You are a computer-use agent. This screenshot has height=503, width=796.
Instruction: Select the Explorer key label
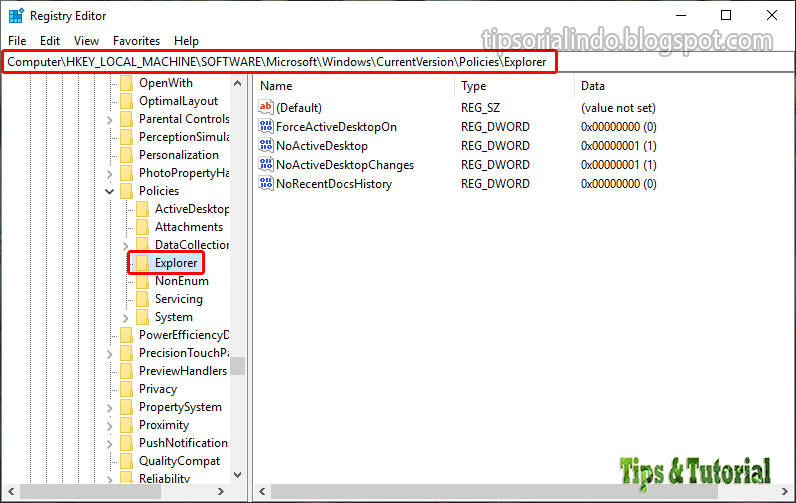(176, 263)
